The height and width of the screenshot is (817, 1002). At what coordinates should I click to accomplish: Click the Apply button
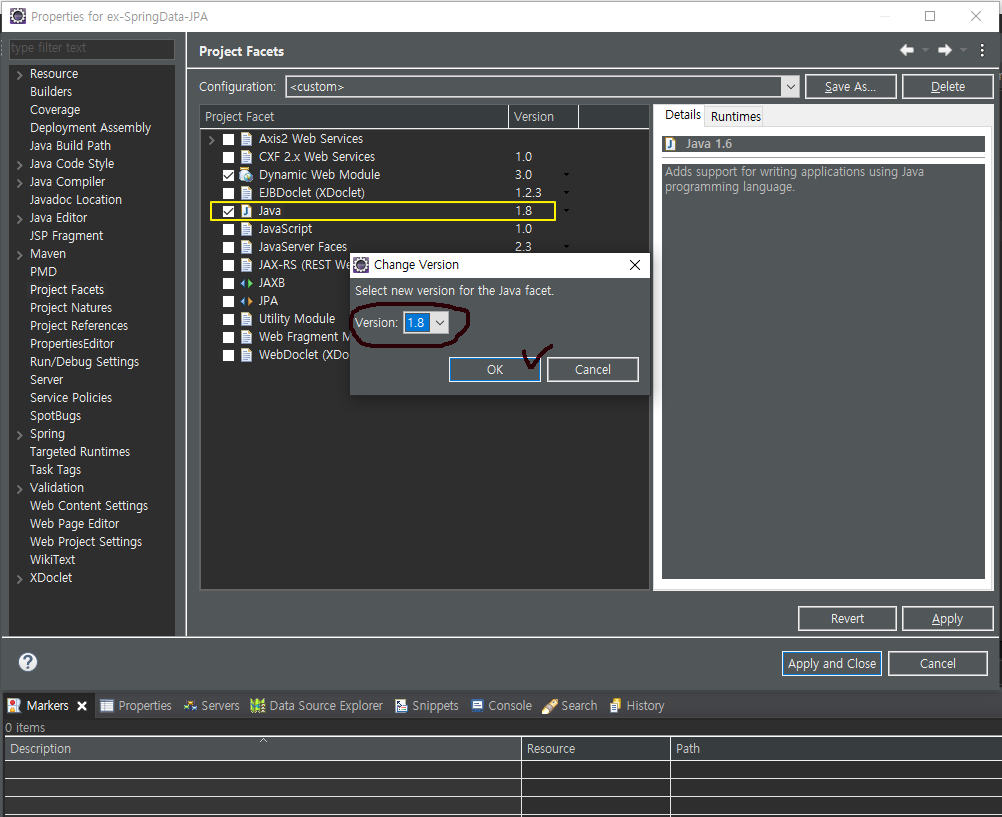[948, 618]
